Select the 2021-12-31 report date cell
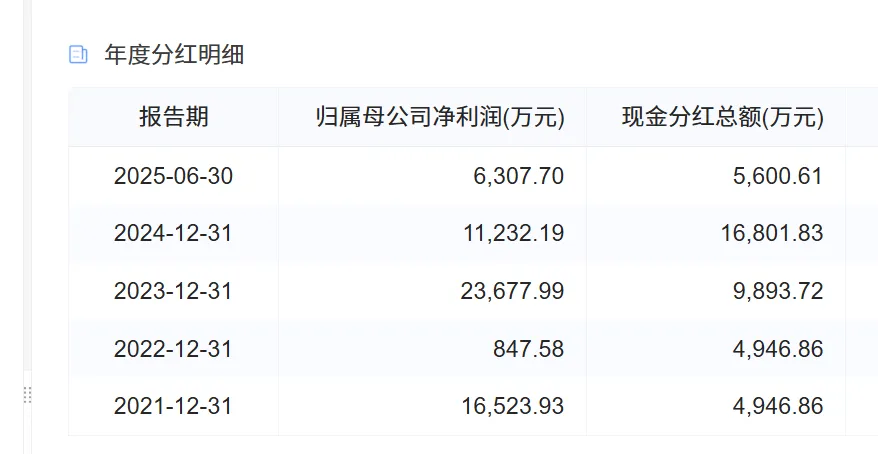 pos(174,406)
